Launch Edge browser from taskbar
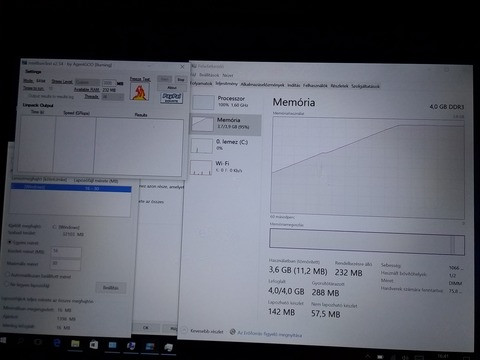 coord(56,342)
